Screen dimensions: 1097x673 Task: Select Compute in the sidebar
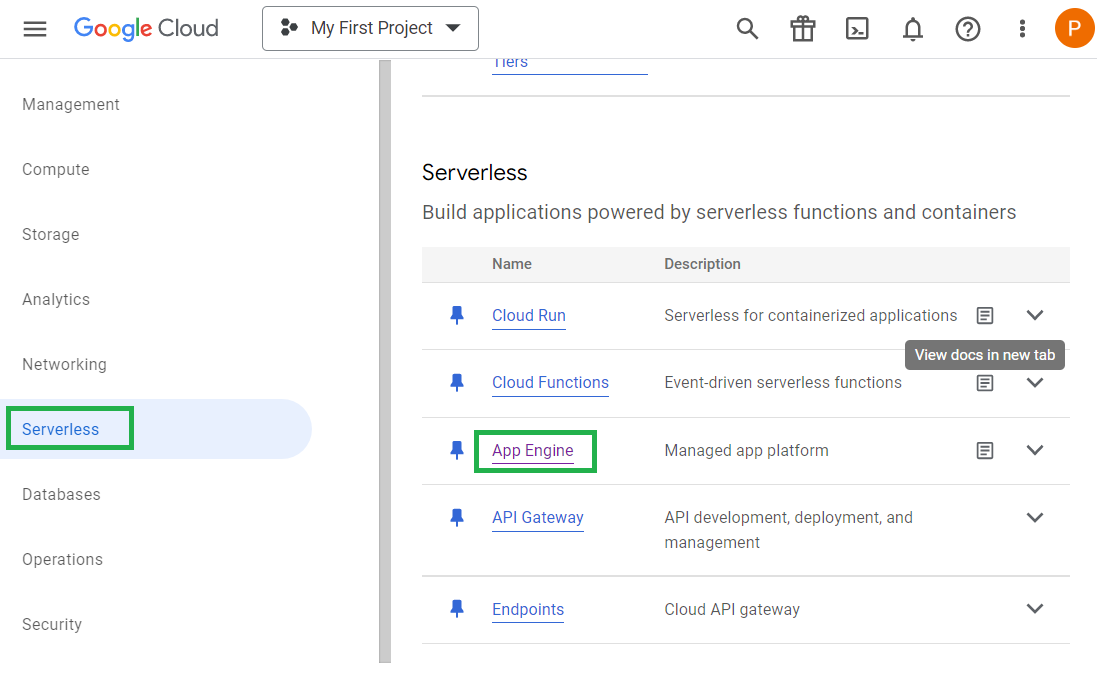(56, 169)
